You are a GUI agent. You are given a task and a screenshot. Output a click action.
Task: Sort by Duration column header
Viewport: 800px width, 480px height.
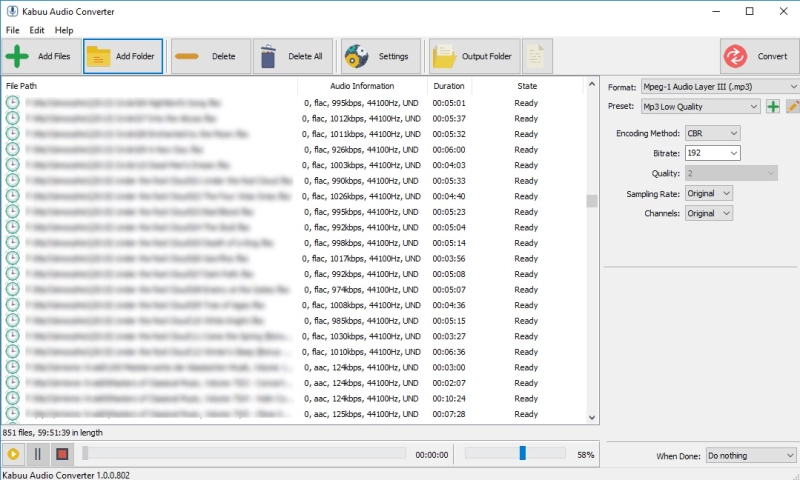pos(449,86)
